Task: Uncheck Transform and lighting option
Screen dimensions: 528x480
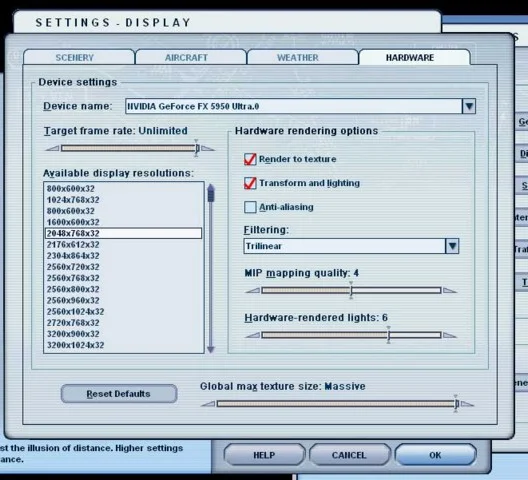Action: coord(250,183)
